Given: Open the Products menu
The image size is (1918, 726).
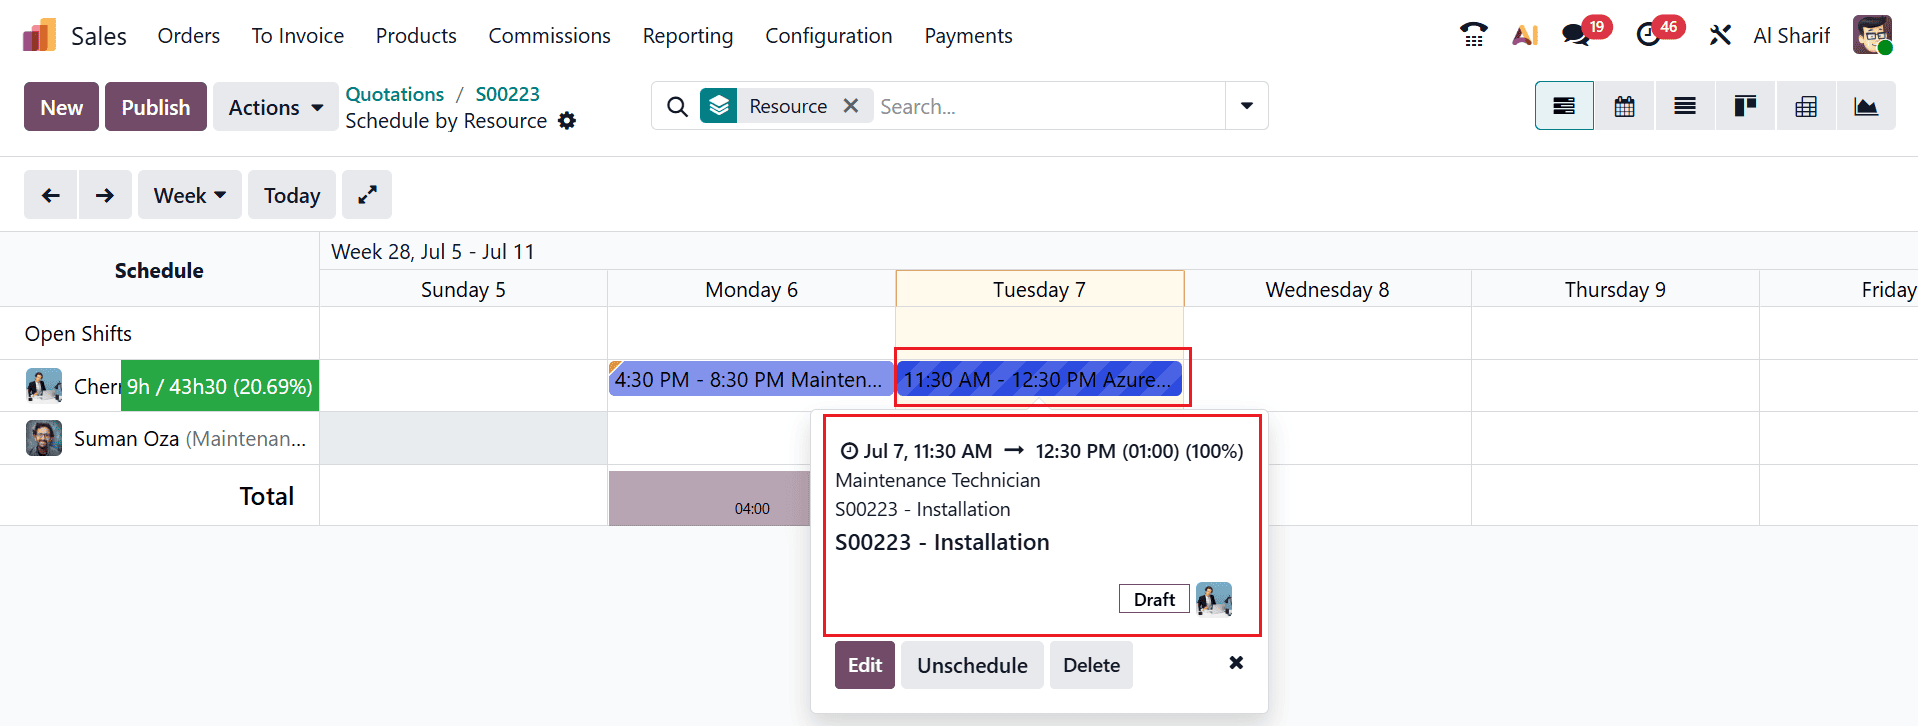Looking at the screenshot, I should [416, 36].
